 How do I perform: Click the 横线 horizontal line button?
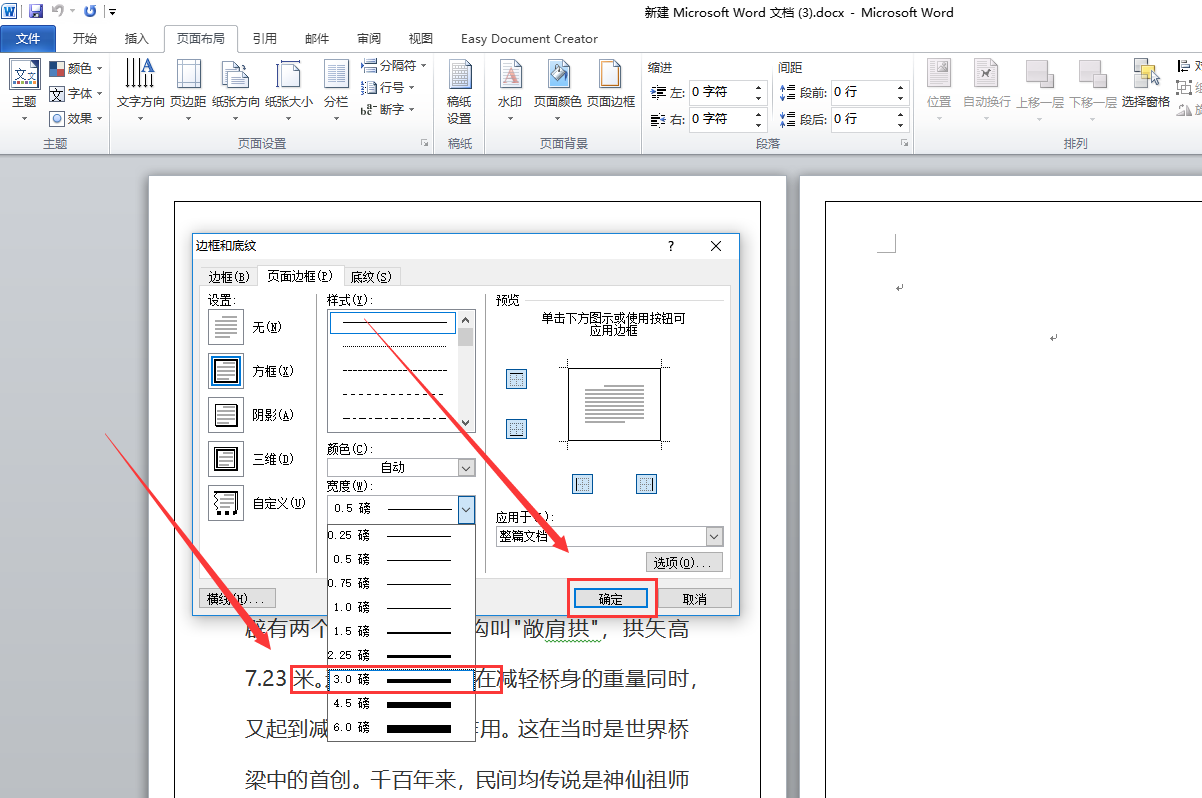tap(237, 599)
